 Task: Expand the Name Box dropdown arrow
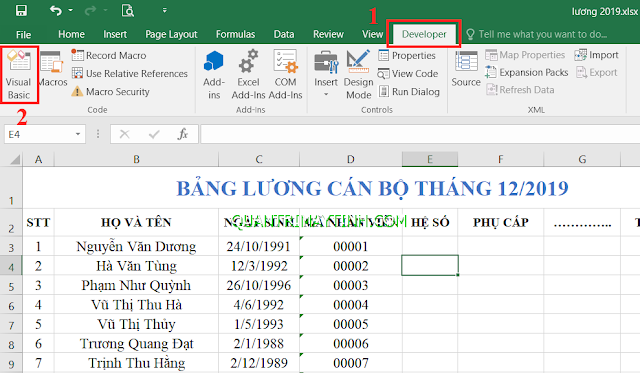click(78, 134)
